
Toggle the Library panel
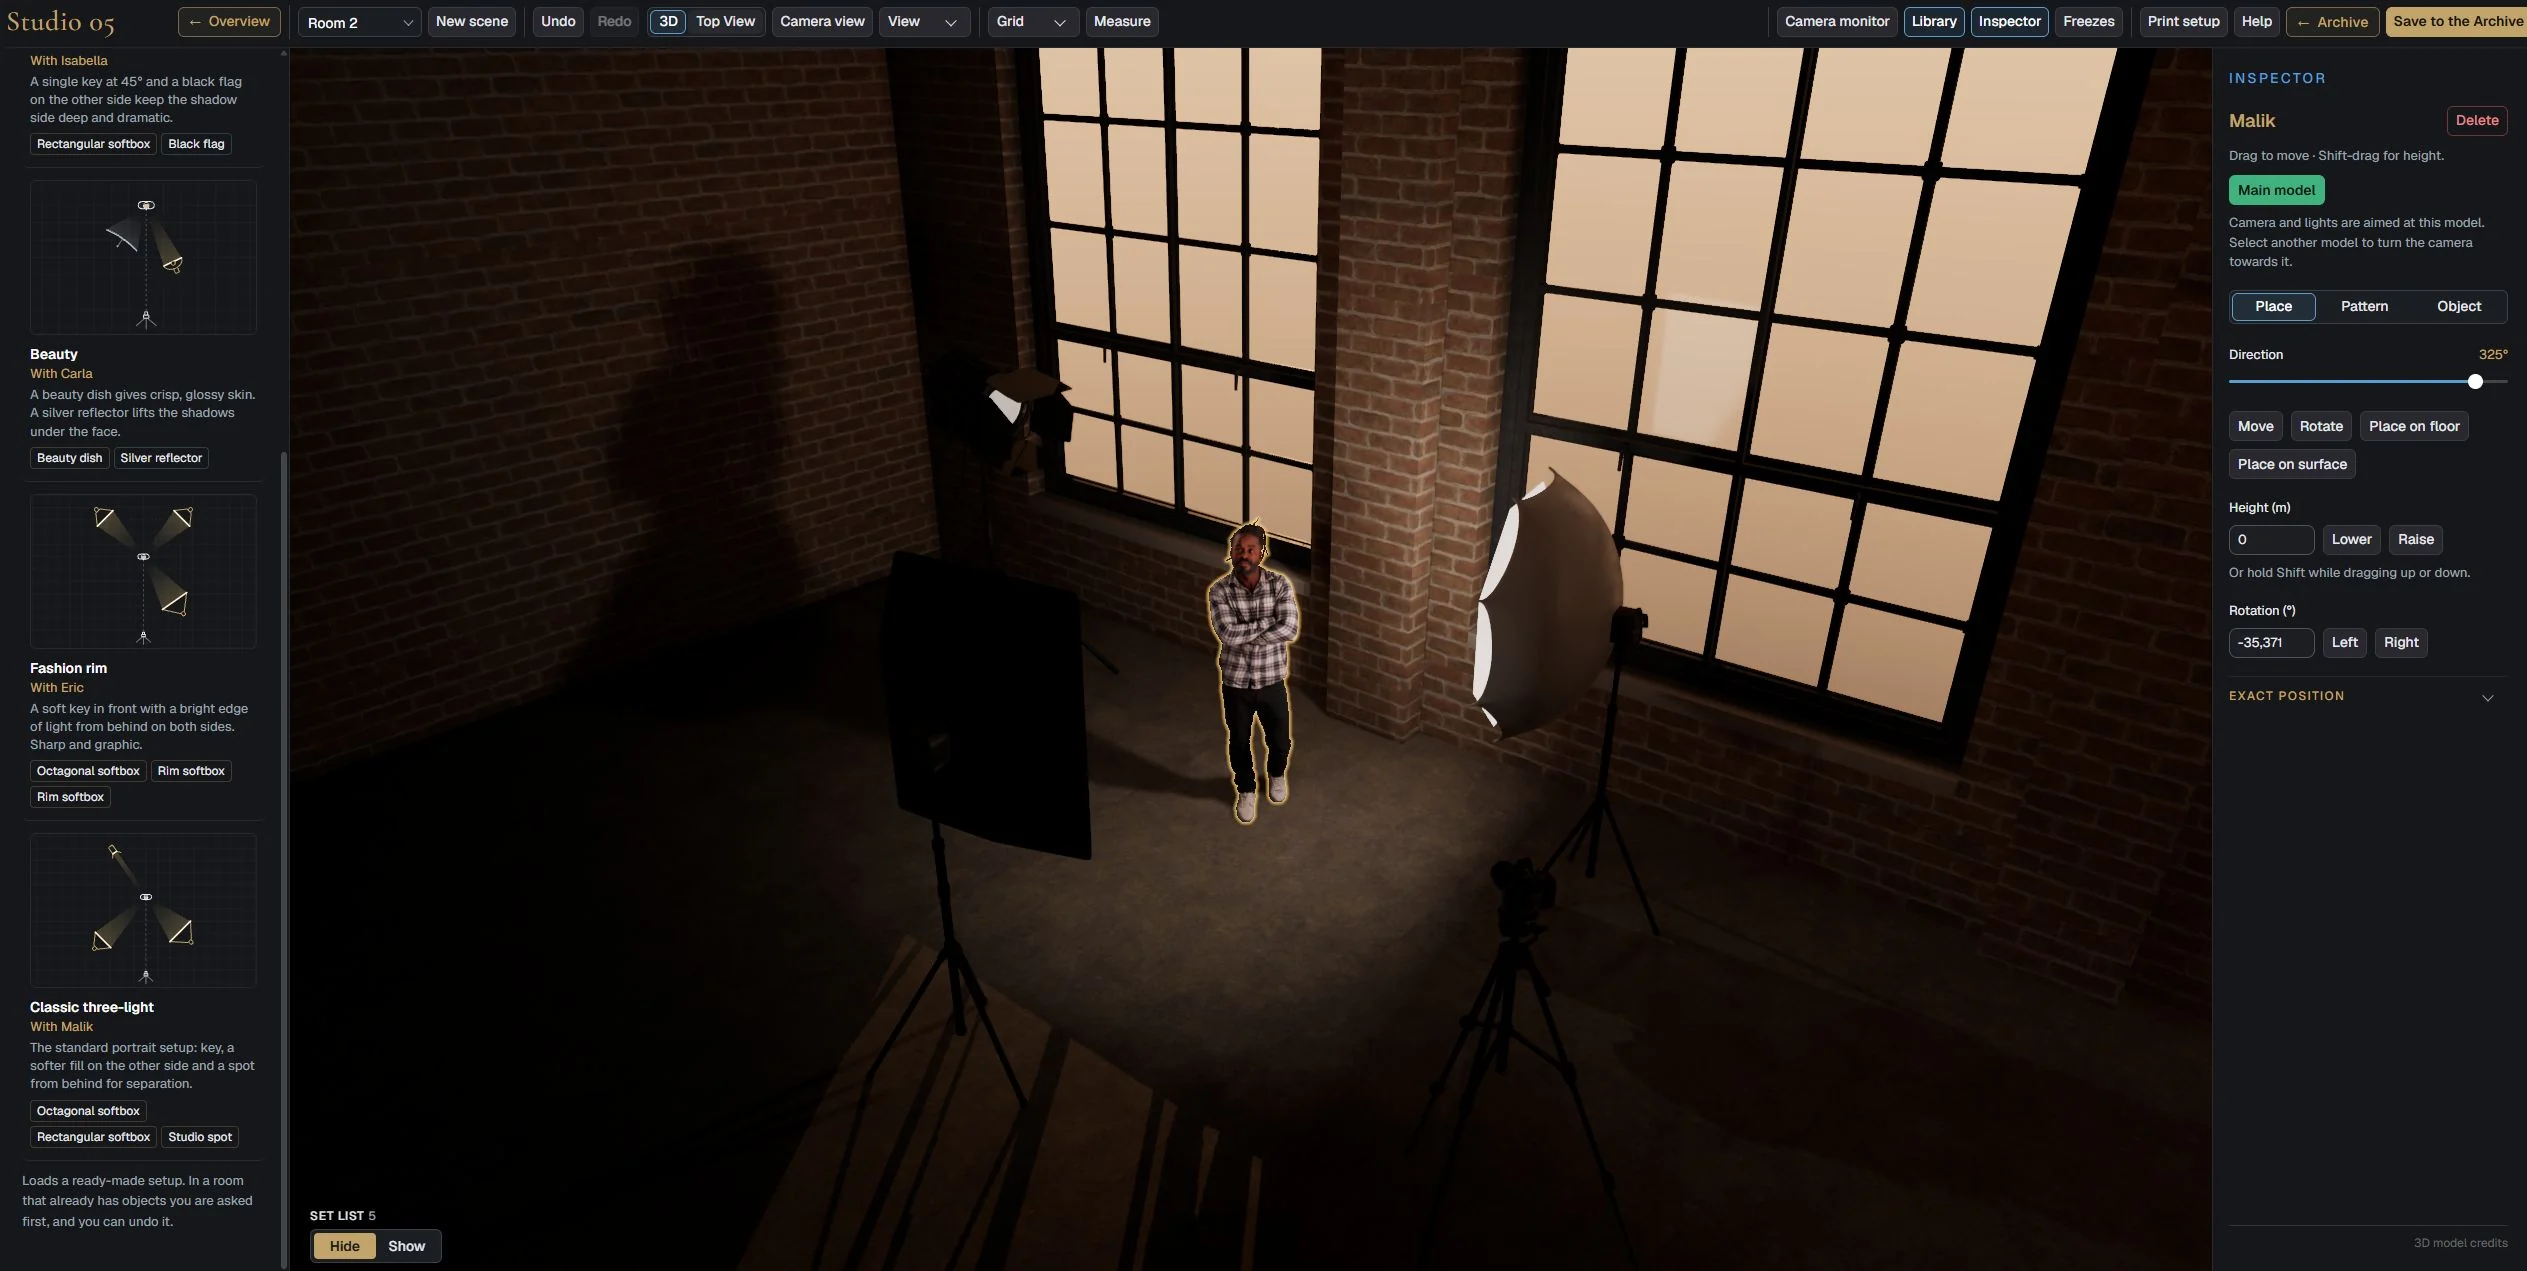click(x=1934, y=22)
